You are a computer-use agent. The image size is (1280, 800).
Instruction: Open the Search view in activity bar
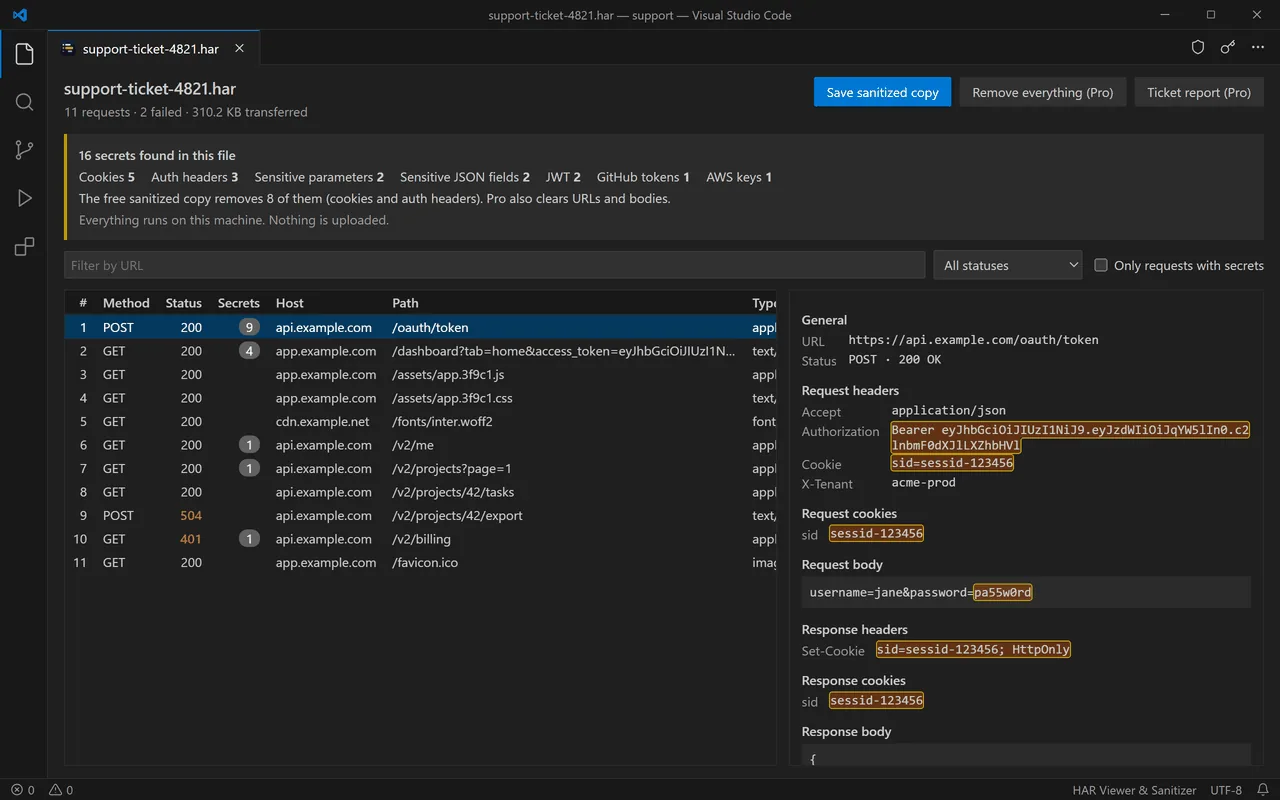click(24, 102)
